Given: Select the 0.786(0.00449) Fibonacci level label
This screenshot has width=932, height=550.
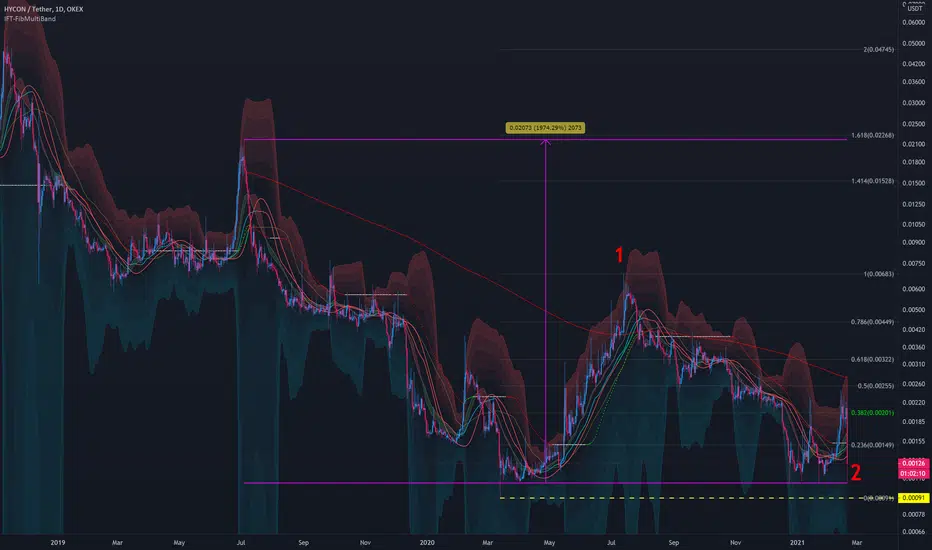Looking at the screenshot, I should [872, 322].
